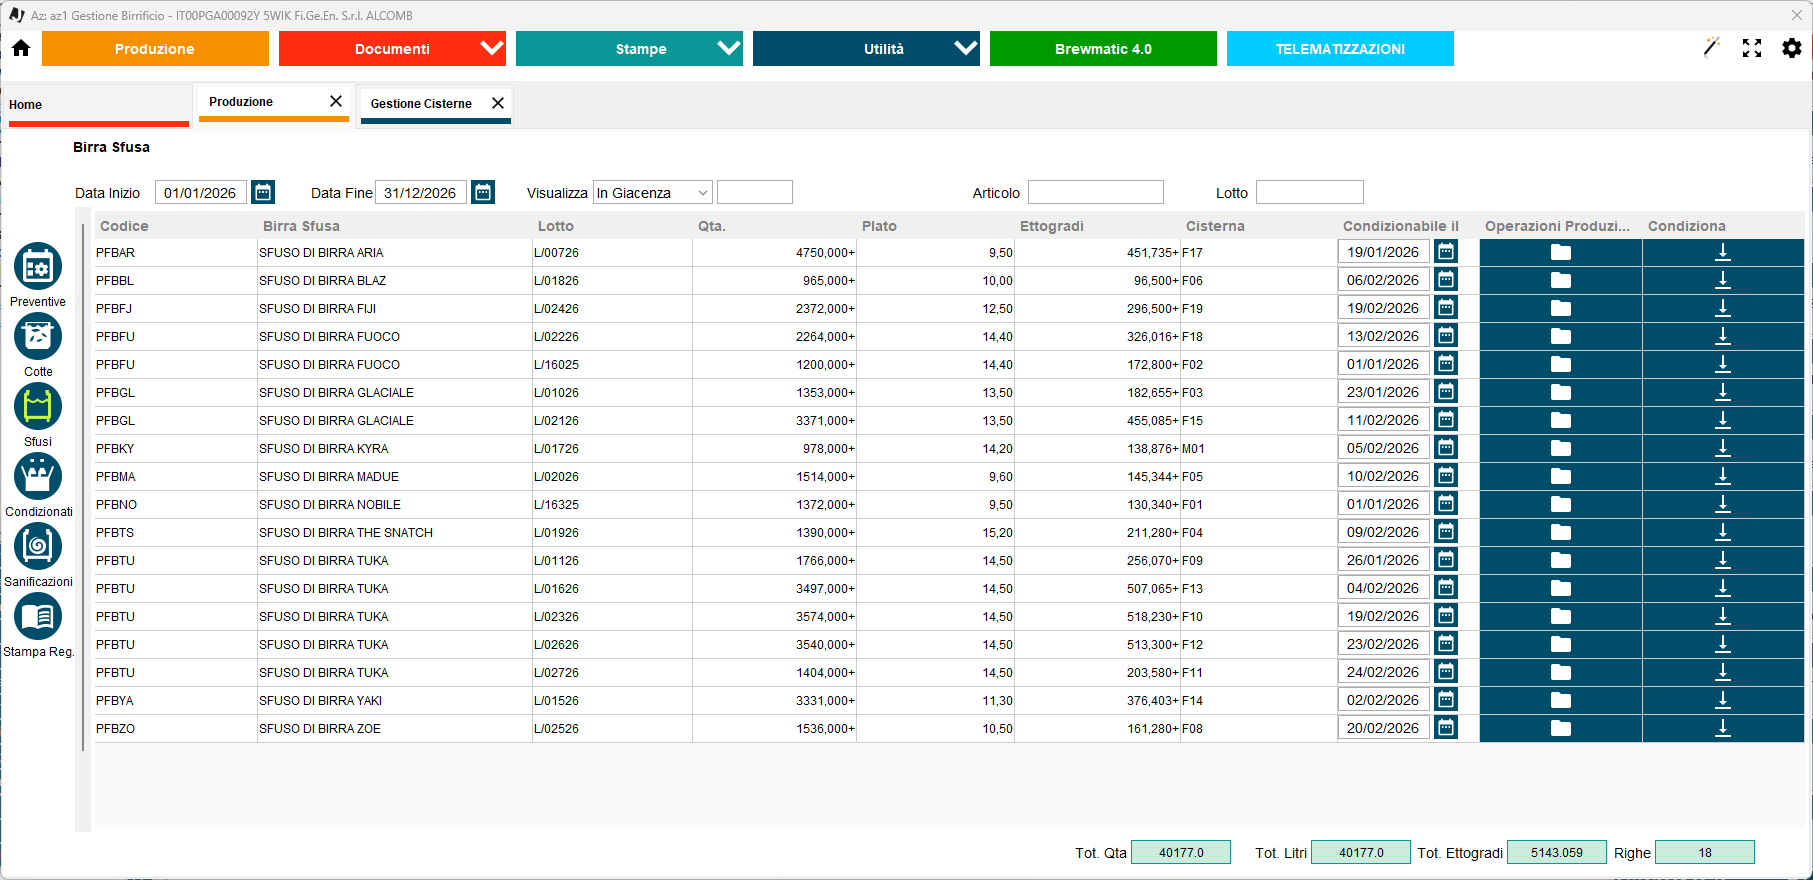Screen dimensions: 1813x880
Task: Click the TELEMATIZZAZIONI button
Action: click(x=1340, y=49)
